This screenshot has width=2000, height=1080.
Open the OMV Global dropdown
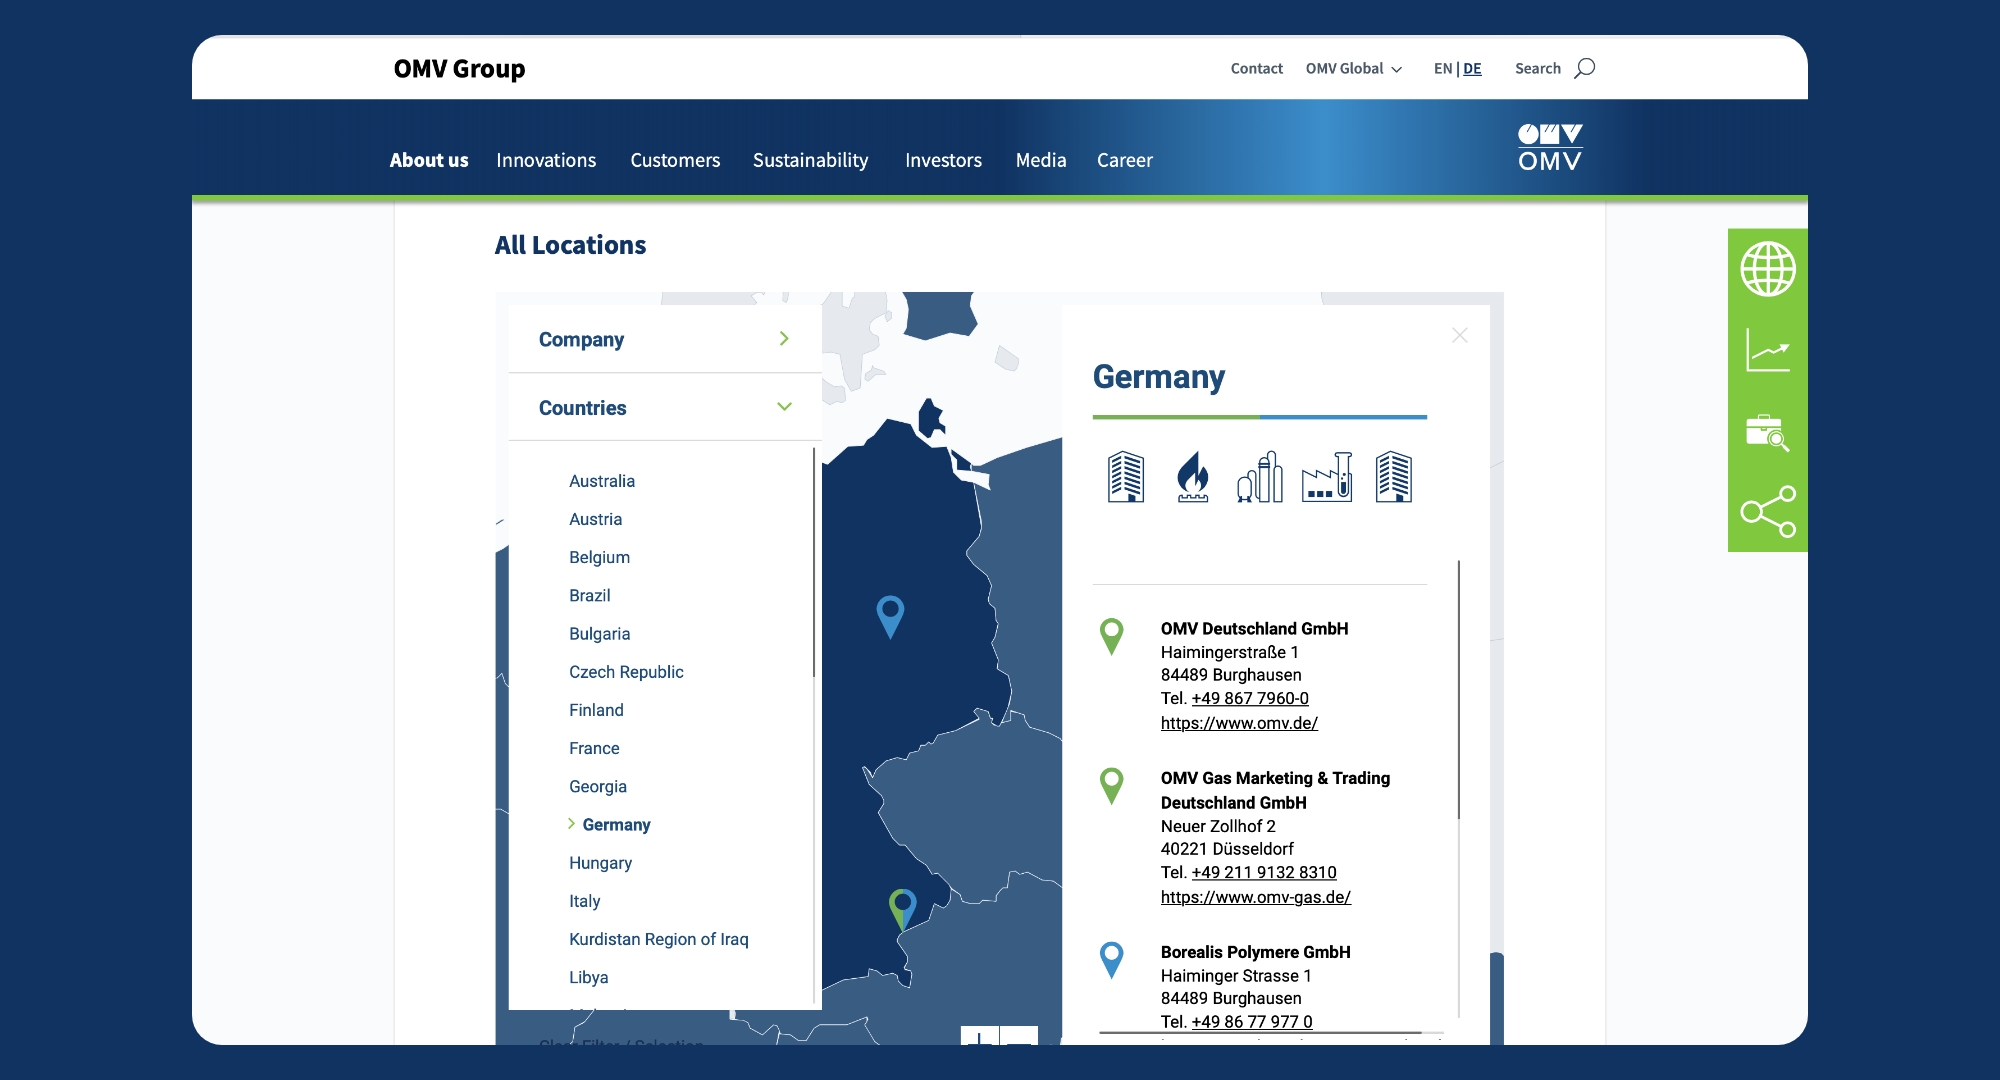tap(1353, 68)
